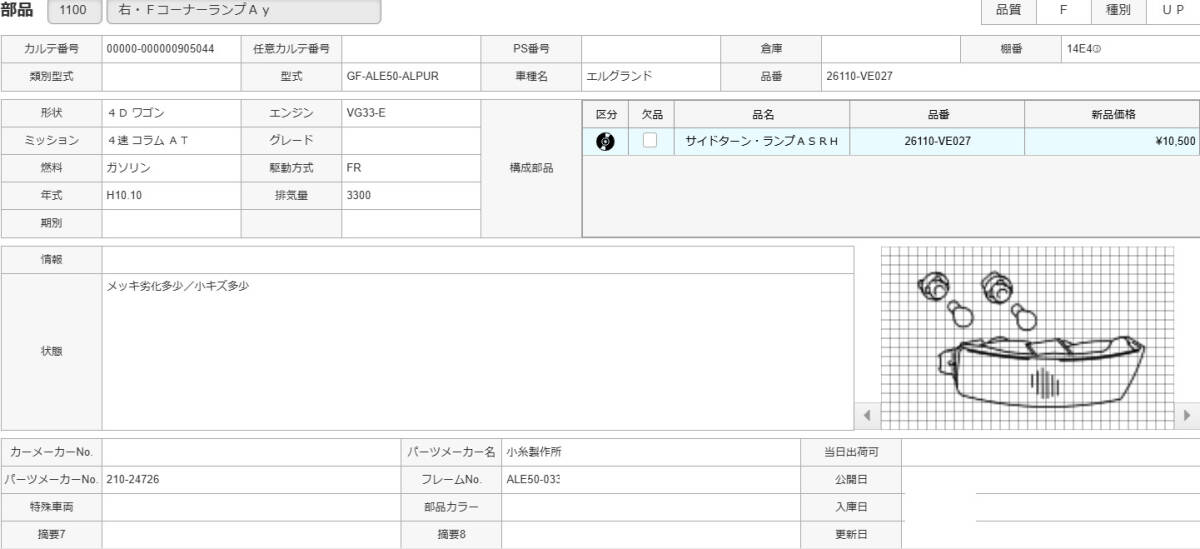Click the グレード field
The image size is (1200, 549).
point(411,141)
